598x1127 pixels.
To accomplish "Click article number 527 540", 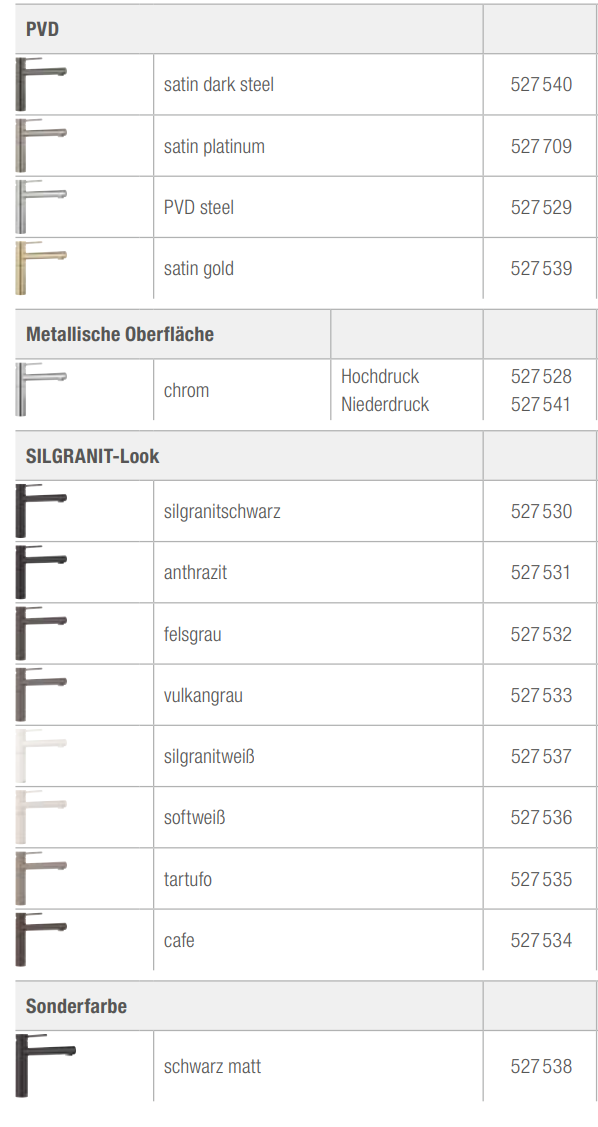I will pos(541,84).
